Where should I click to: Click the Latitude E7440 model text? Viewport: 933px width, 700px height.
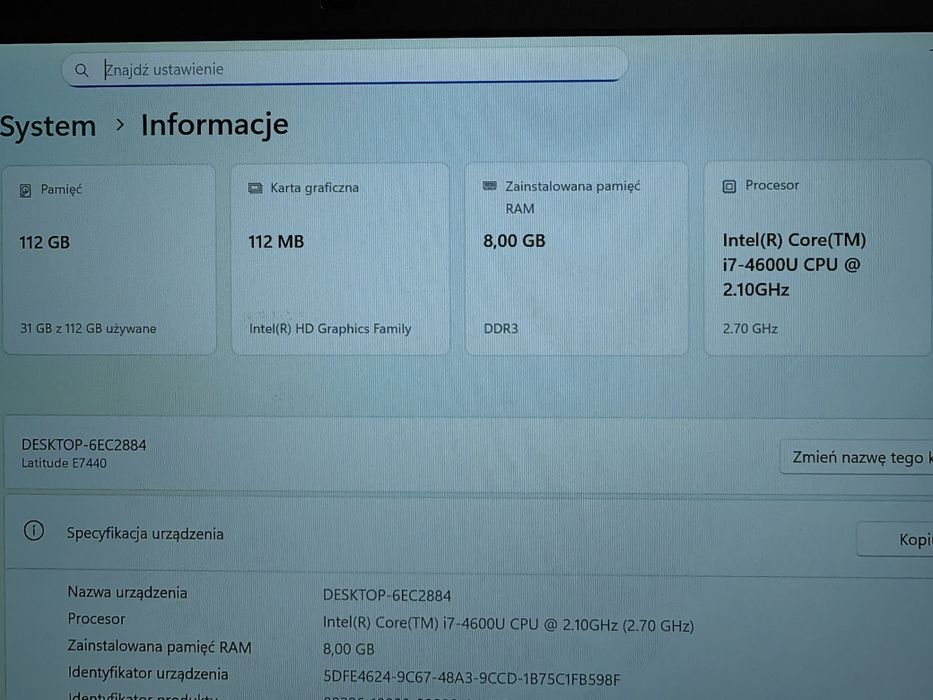(x=64, y=463)
